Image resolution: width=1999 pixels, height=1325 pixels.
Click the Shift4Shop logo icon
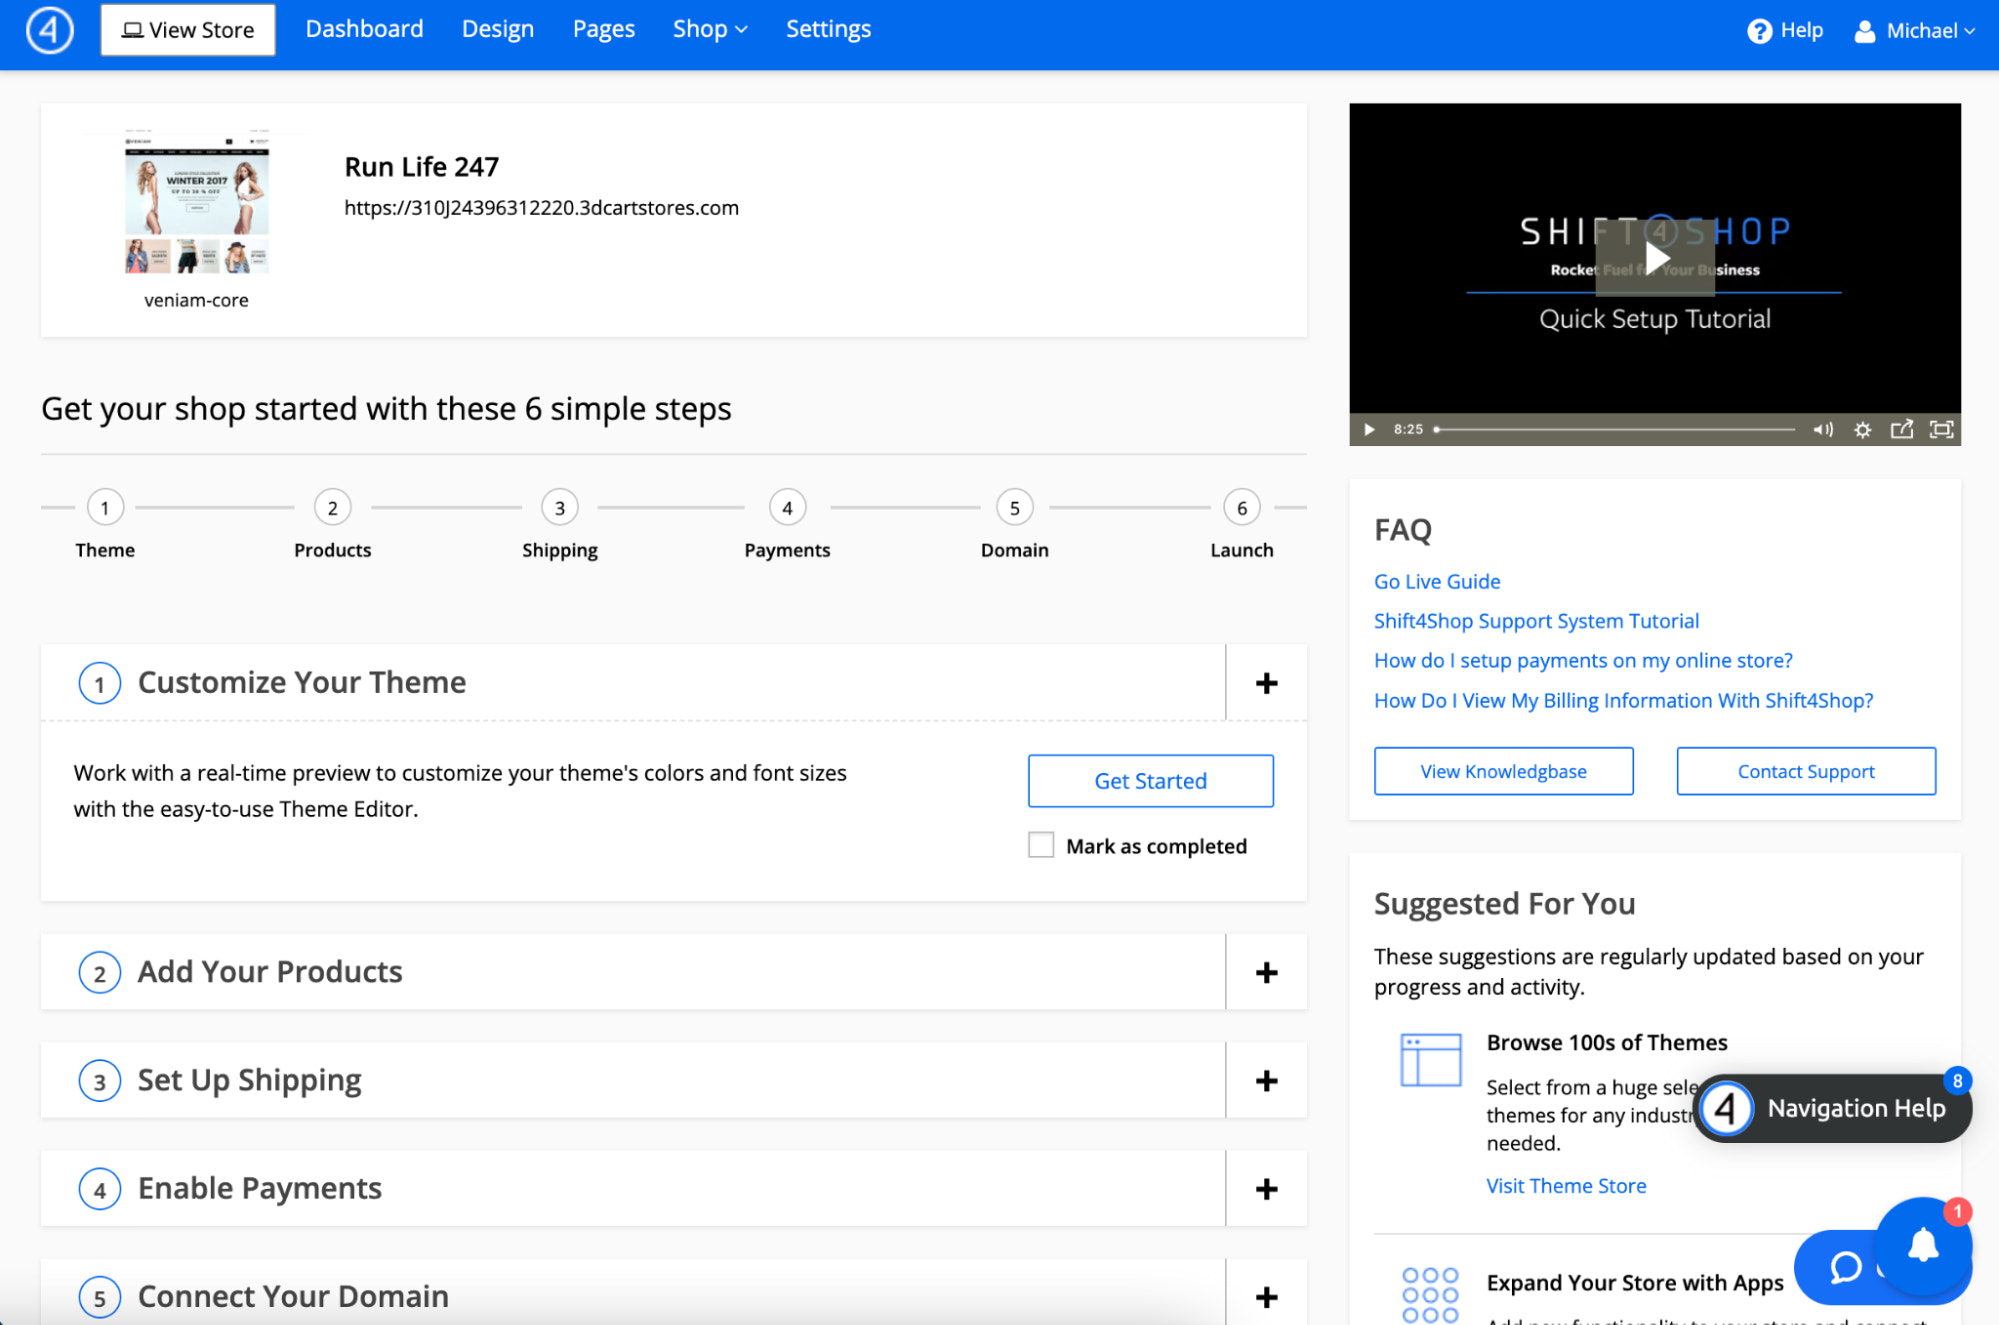[x=49, y=30]
